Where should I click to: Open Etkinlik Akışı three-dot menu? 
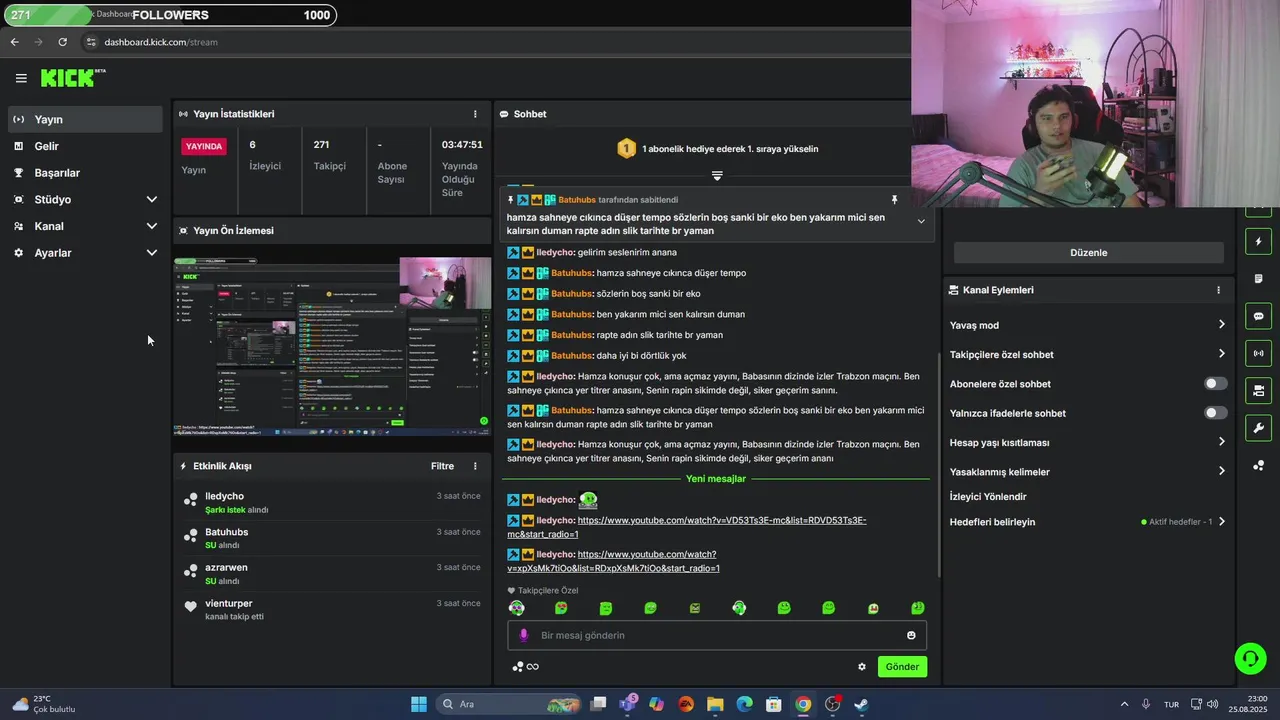475,466
